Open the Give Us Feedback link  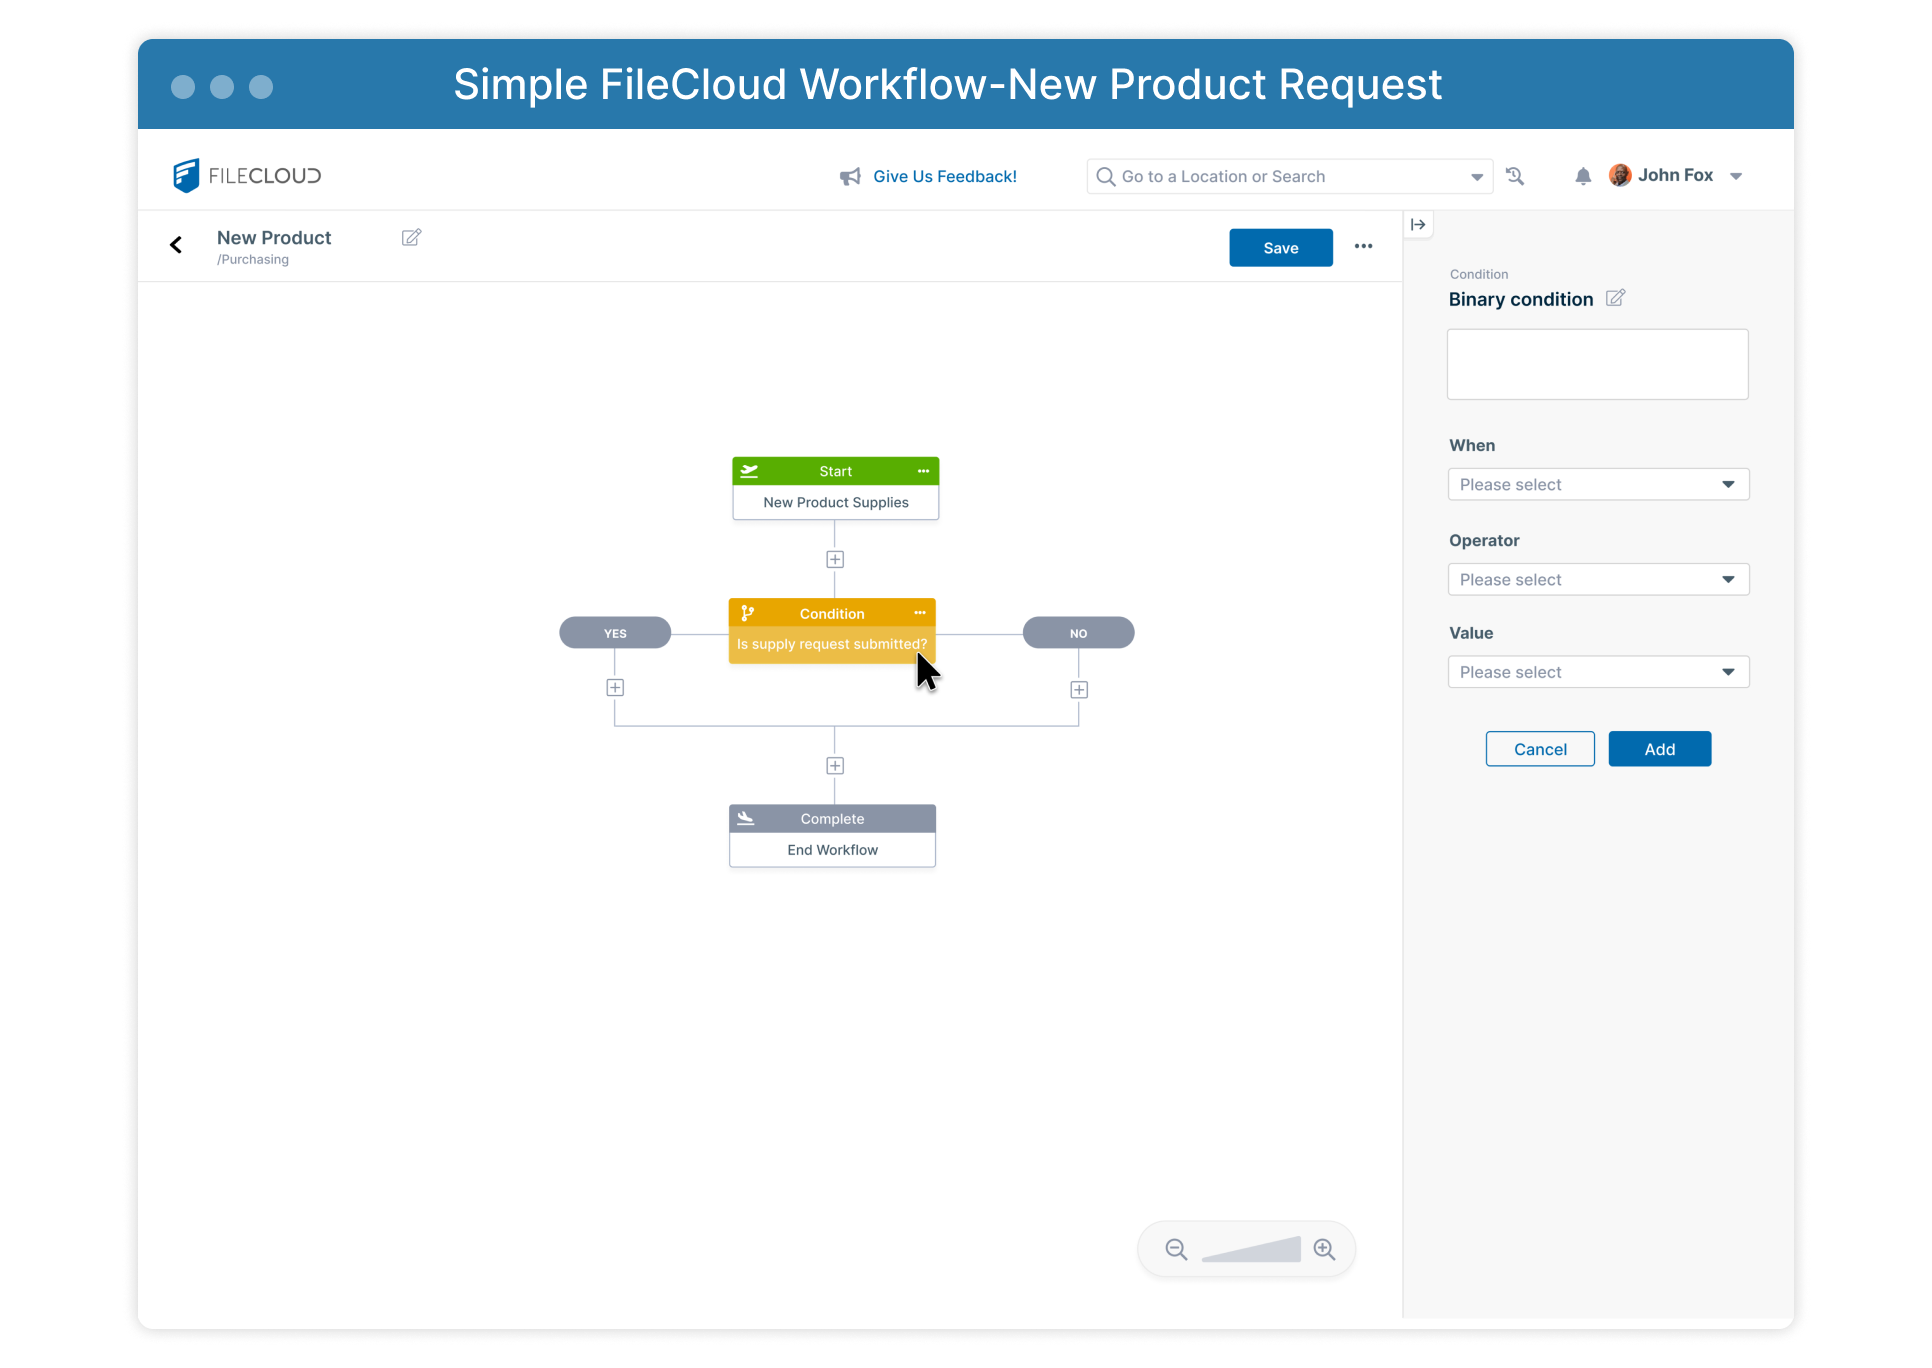944,177
